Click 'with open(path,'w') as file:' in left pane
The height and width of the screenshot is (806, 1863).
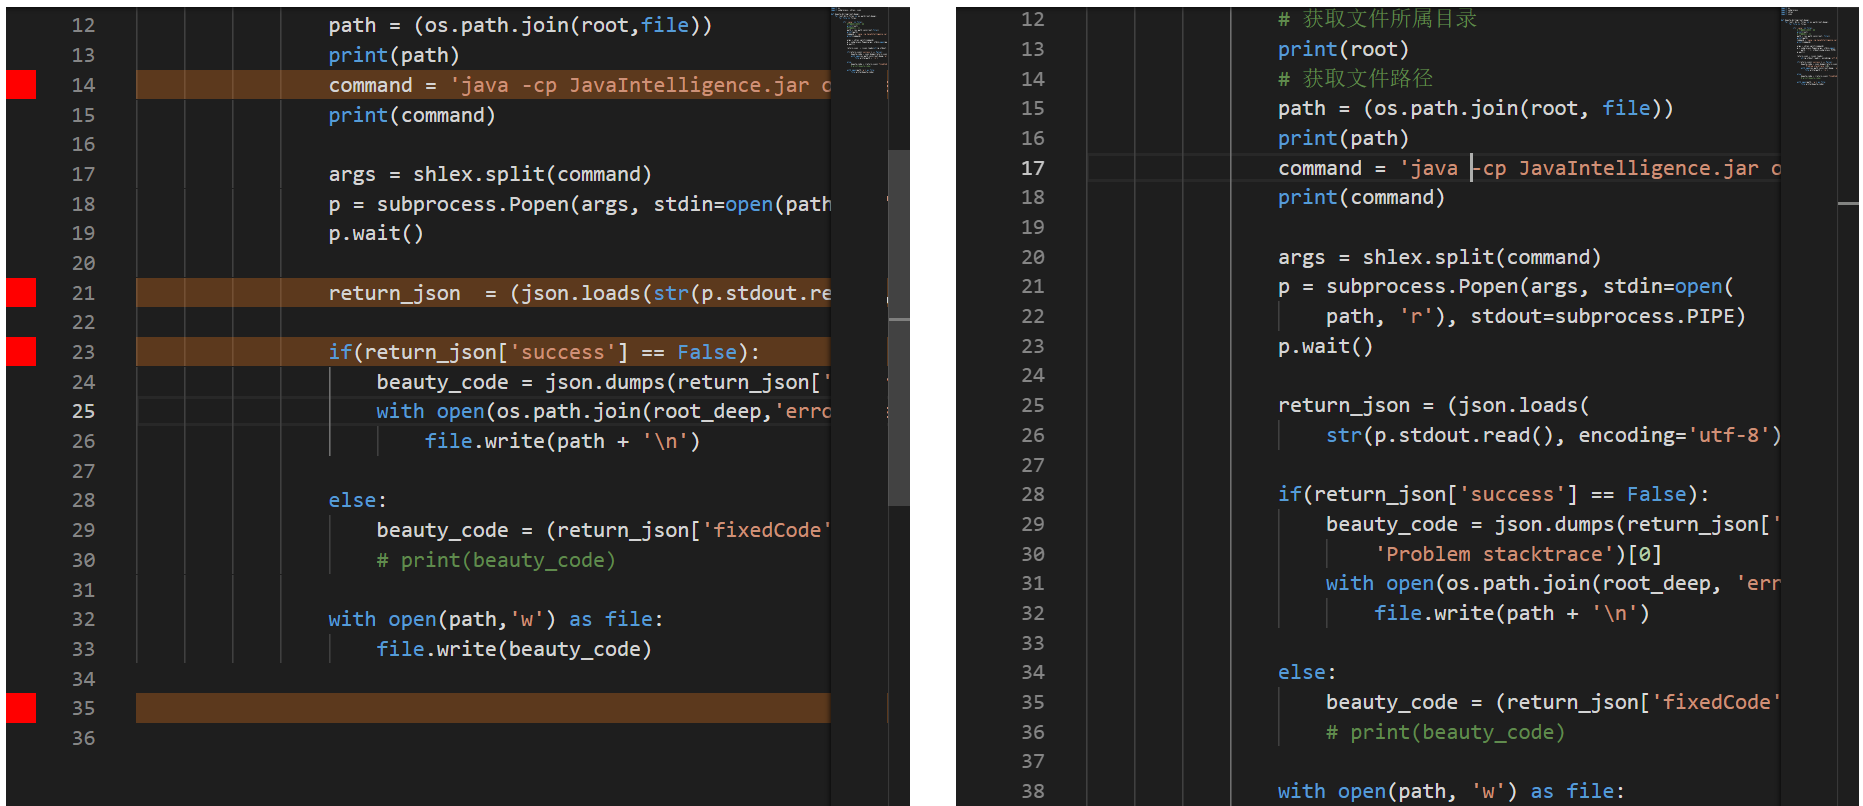pyautogui.click(x=496, y=619)
